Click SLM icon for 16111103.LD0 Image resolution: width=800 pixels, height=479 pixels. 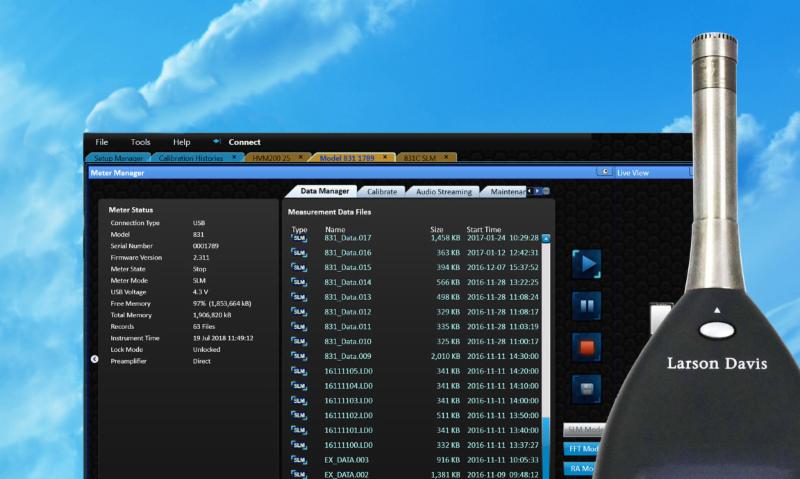299,400
